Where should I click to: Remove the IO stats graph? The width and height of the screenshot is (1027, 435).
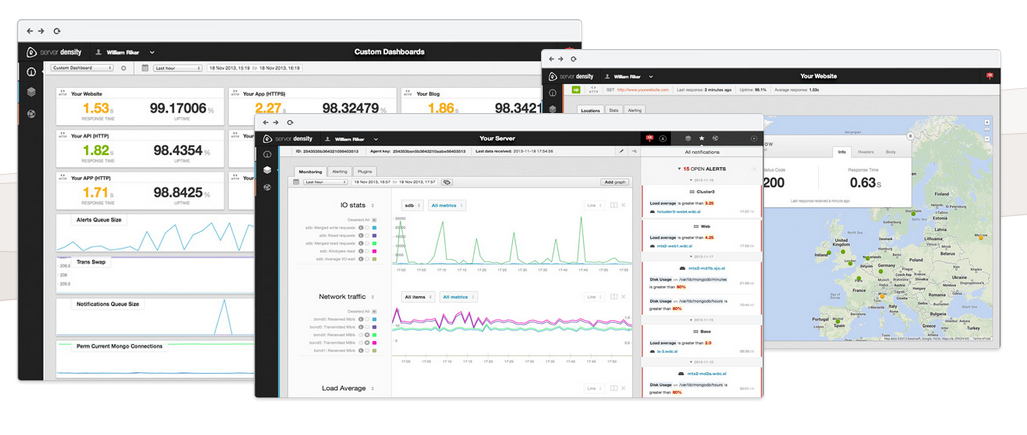tap(623, 205)
